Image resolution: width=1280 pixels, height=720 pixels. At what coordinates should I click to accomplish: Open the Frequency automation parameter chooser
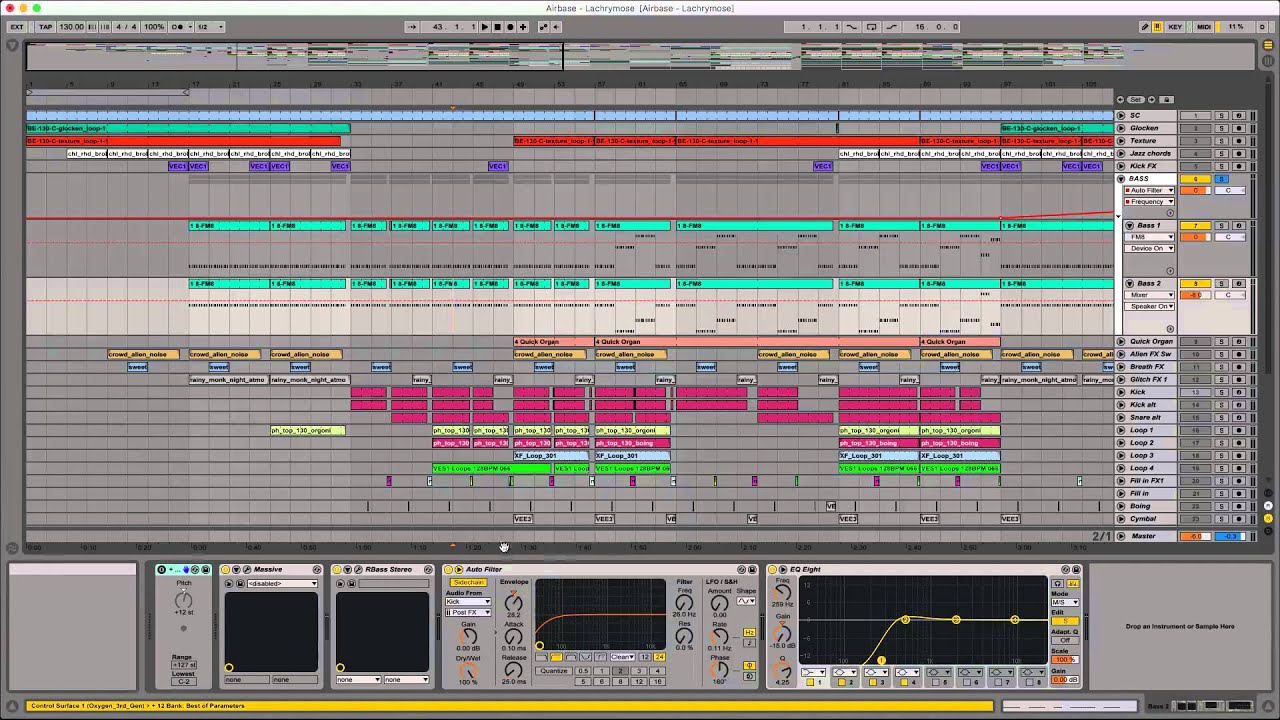[1149, 201]
